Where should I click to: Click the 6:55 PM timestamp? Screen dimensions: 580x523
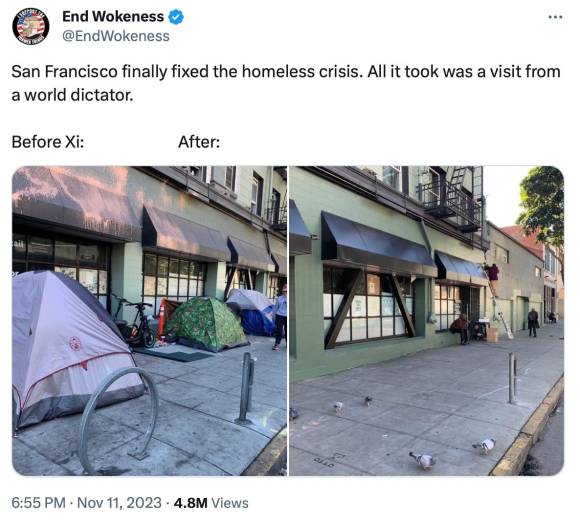tap(38, 503)
